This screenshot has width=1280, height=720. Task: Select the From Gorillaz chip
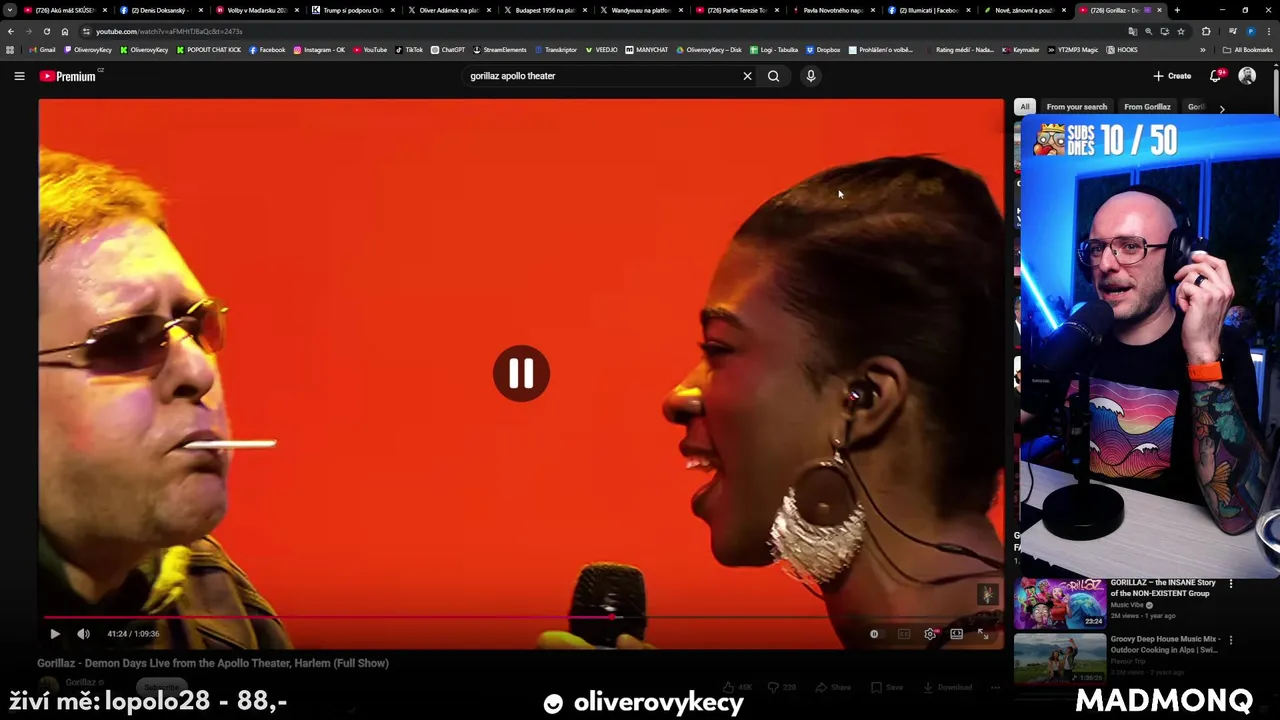(x=1147, y=107)
